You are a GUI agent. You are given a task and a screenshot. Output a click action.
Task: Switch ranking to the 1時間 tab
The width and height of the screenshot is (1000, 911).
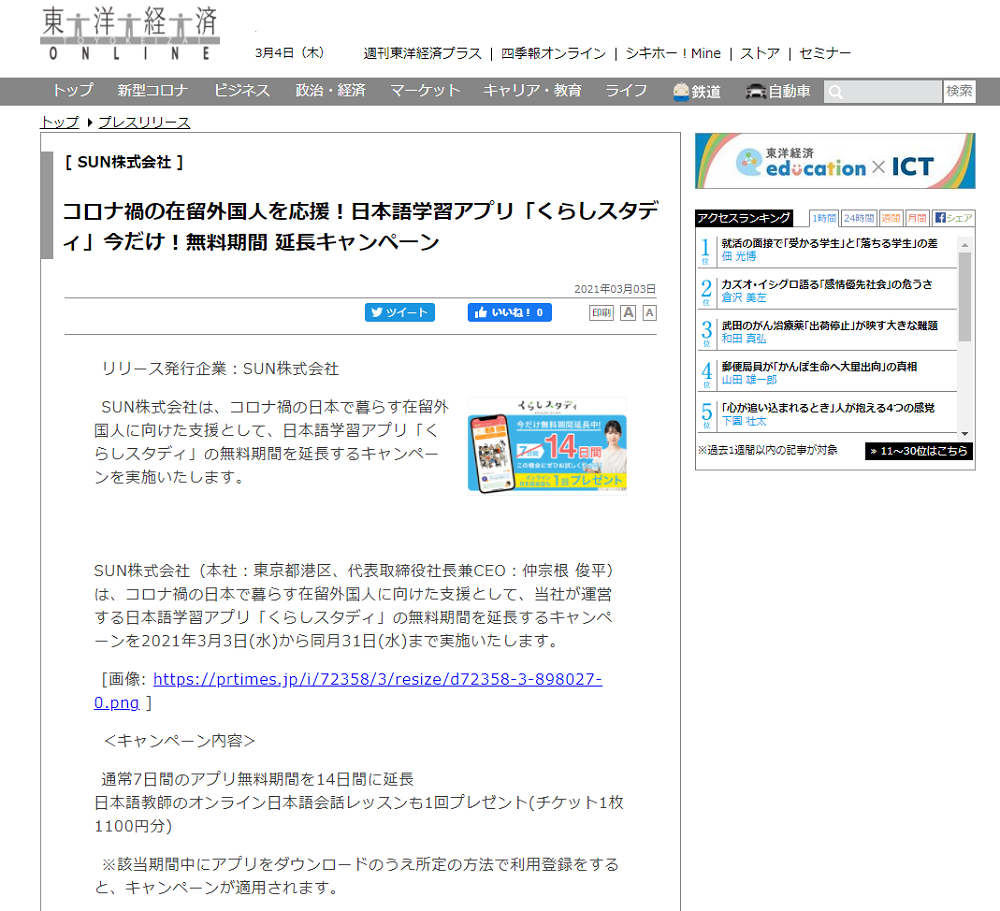click(824, 218)
